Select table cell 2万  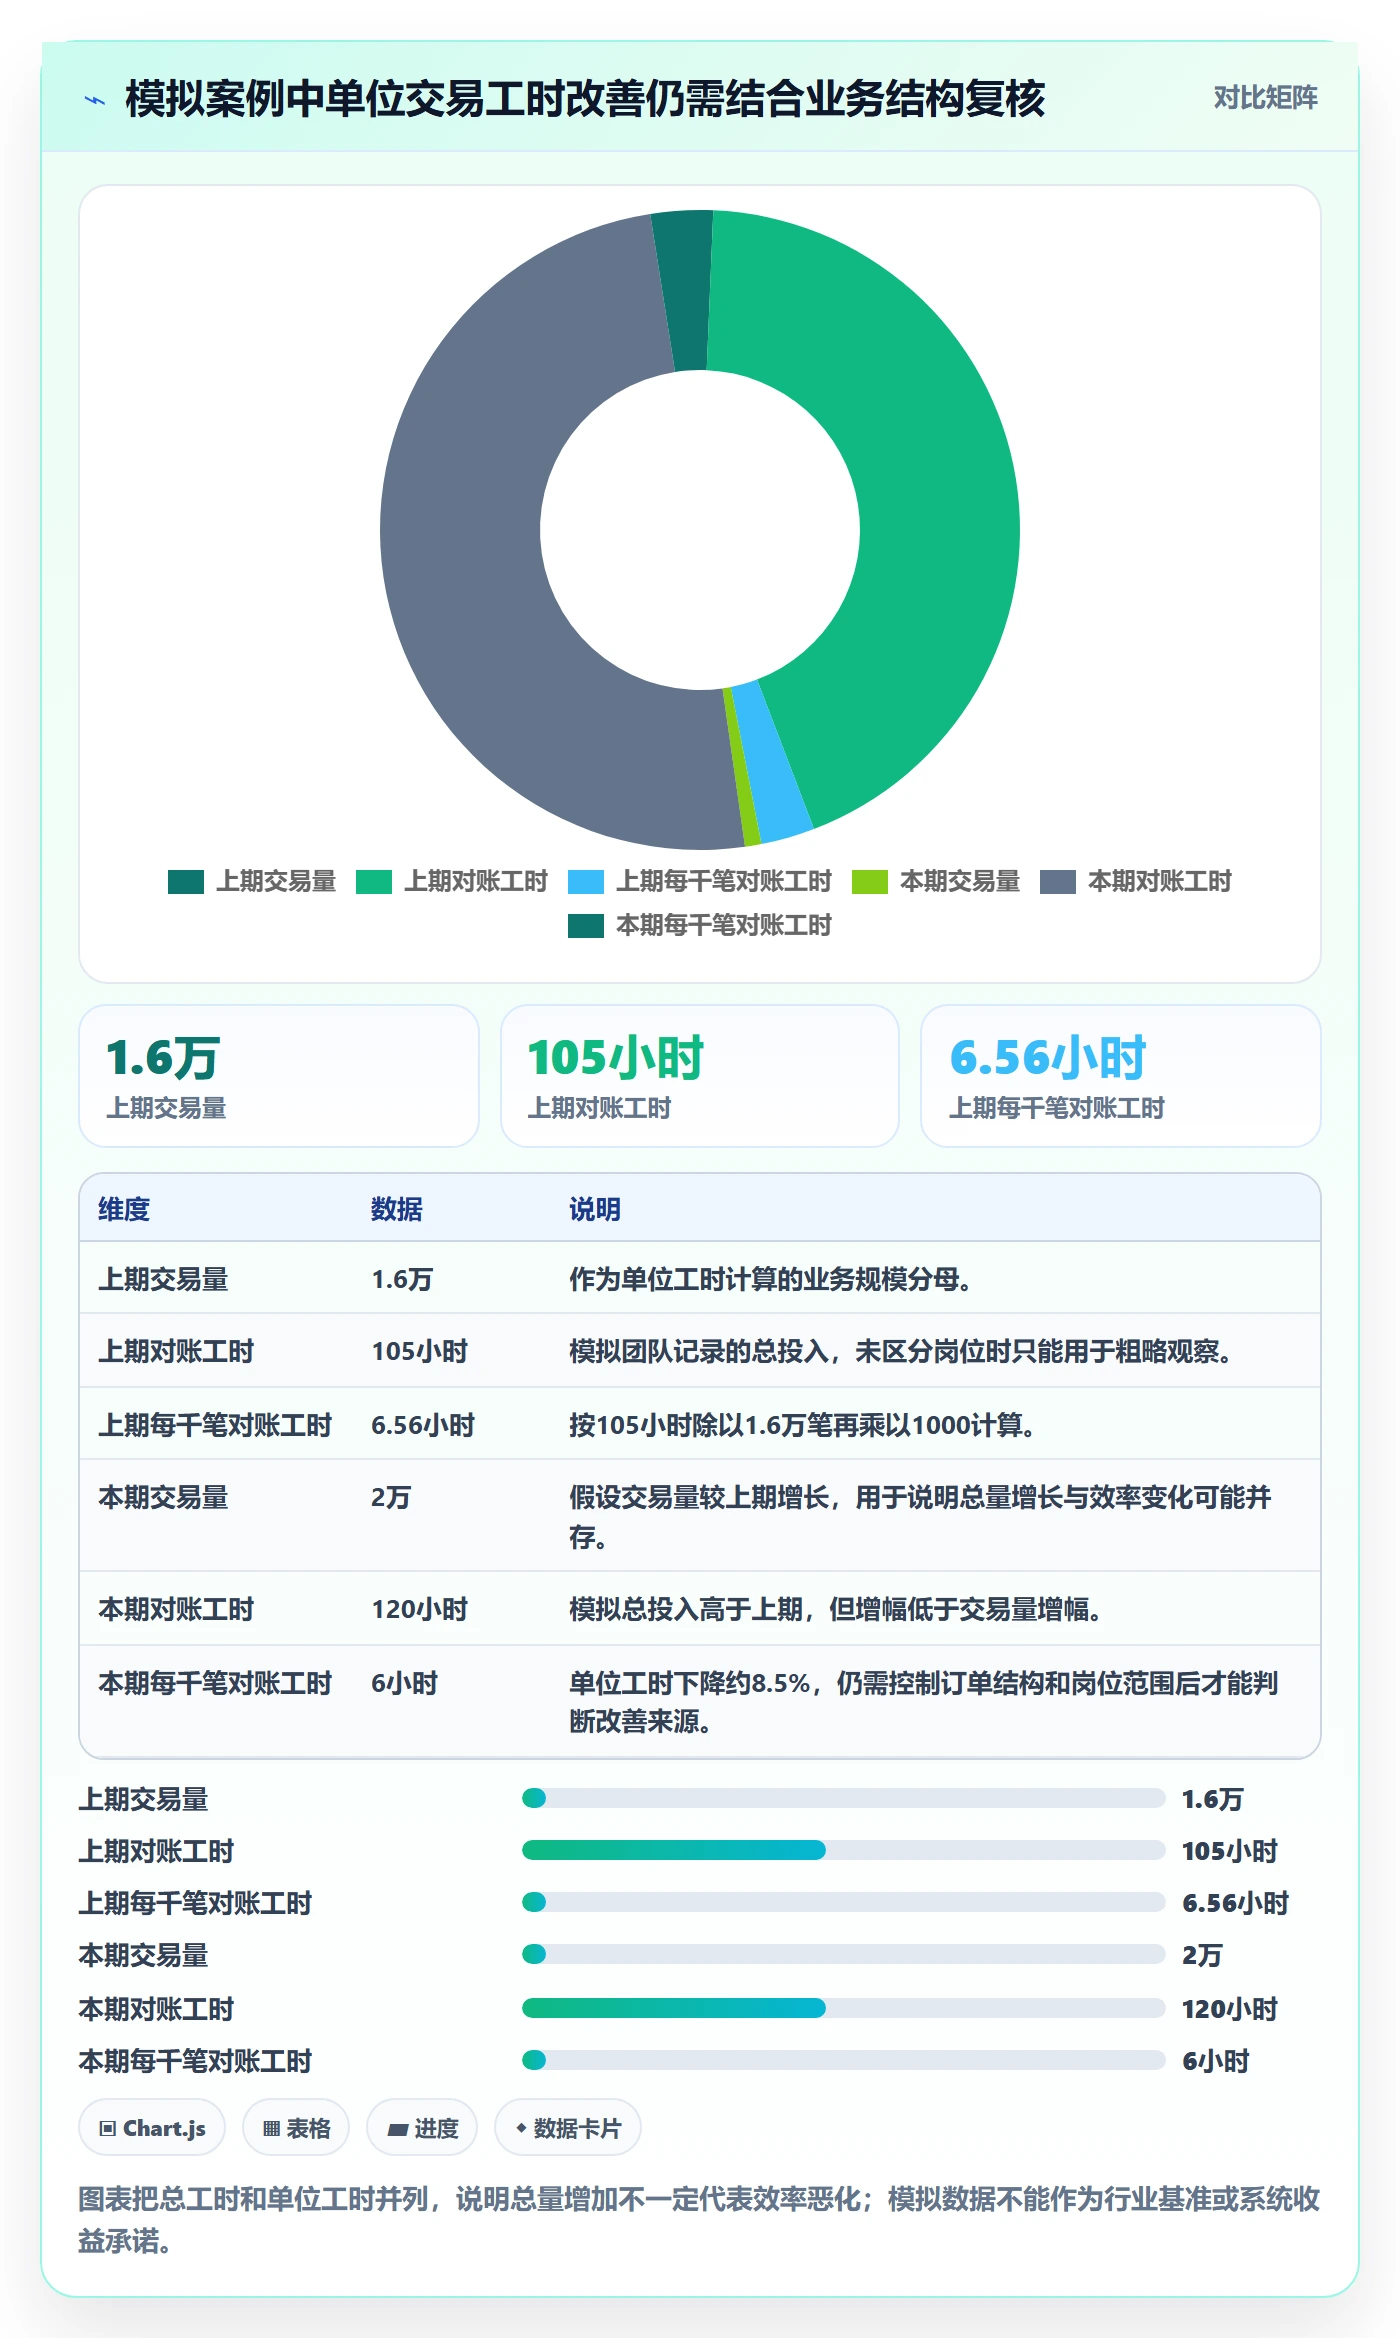point(391,1497)
